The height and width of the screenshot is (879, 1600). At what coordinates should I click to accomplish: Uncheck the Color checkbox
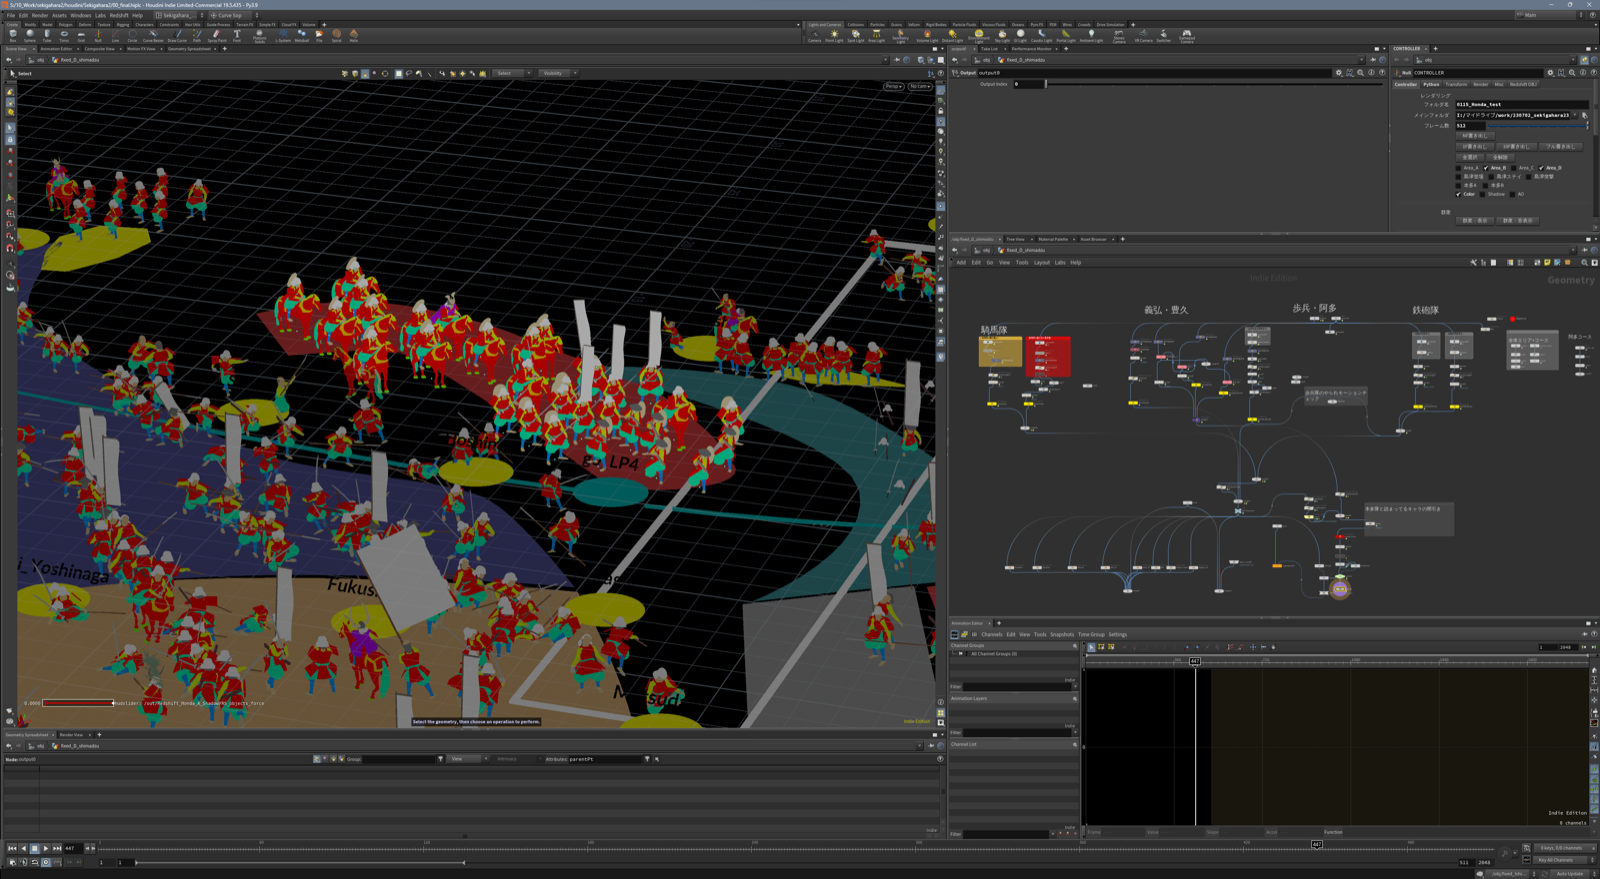(1459, 194)
